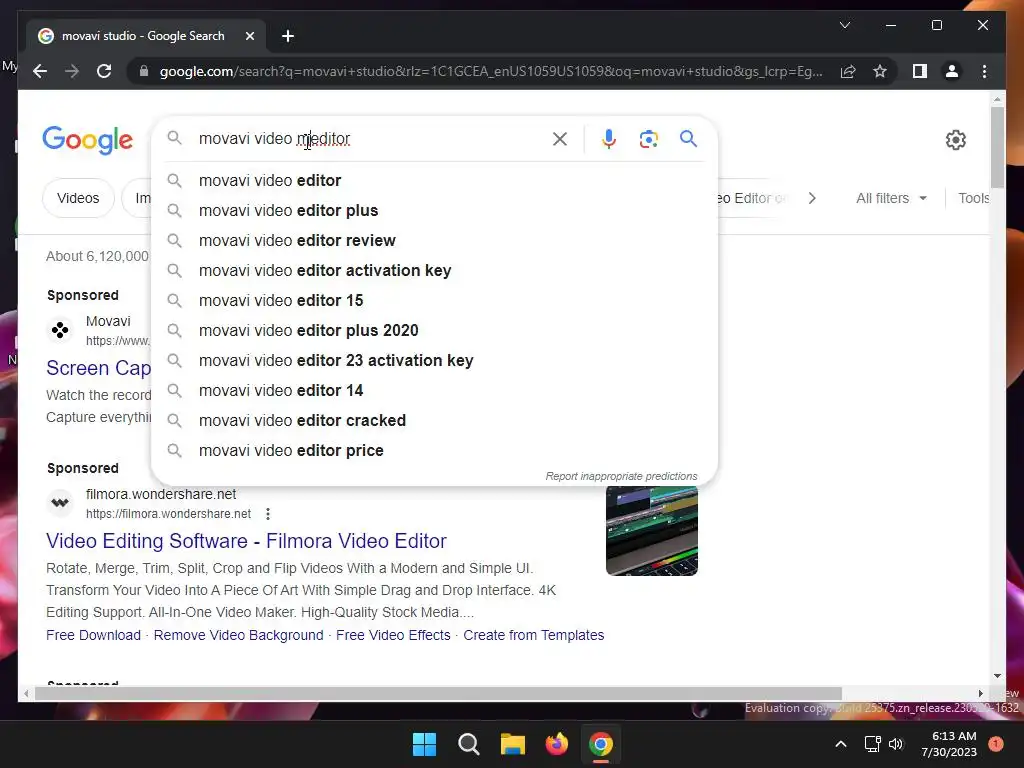Start voice search with the microphone icon

(609, 138)
